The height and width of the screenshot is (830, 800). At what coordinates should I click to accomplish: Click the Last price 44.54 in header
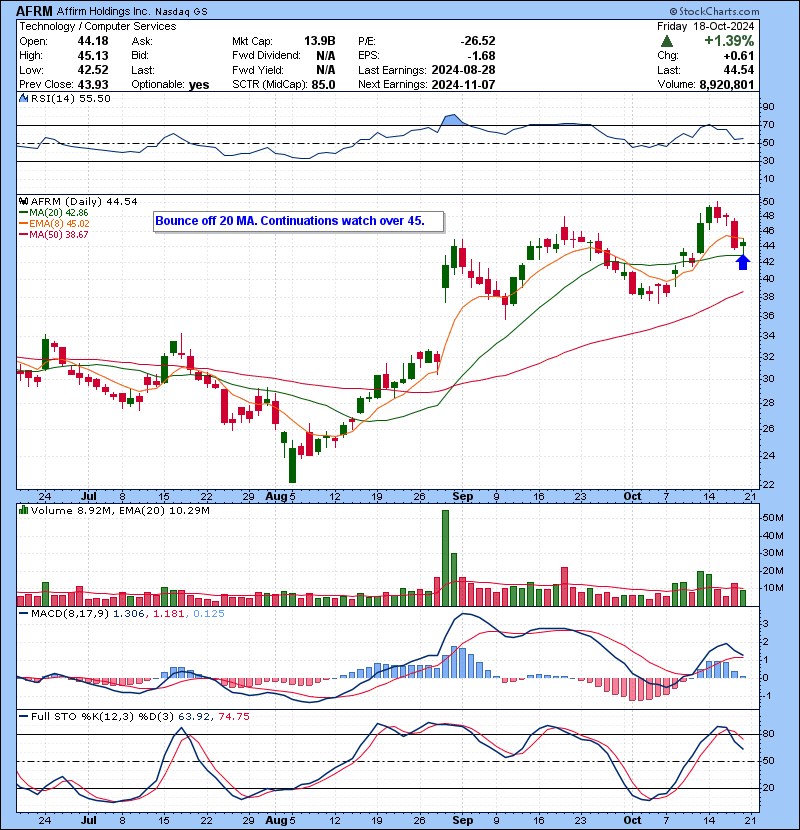[x=739, y=70]
